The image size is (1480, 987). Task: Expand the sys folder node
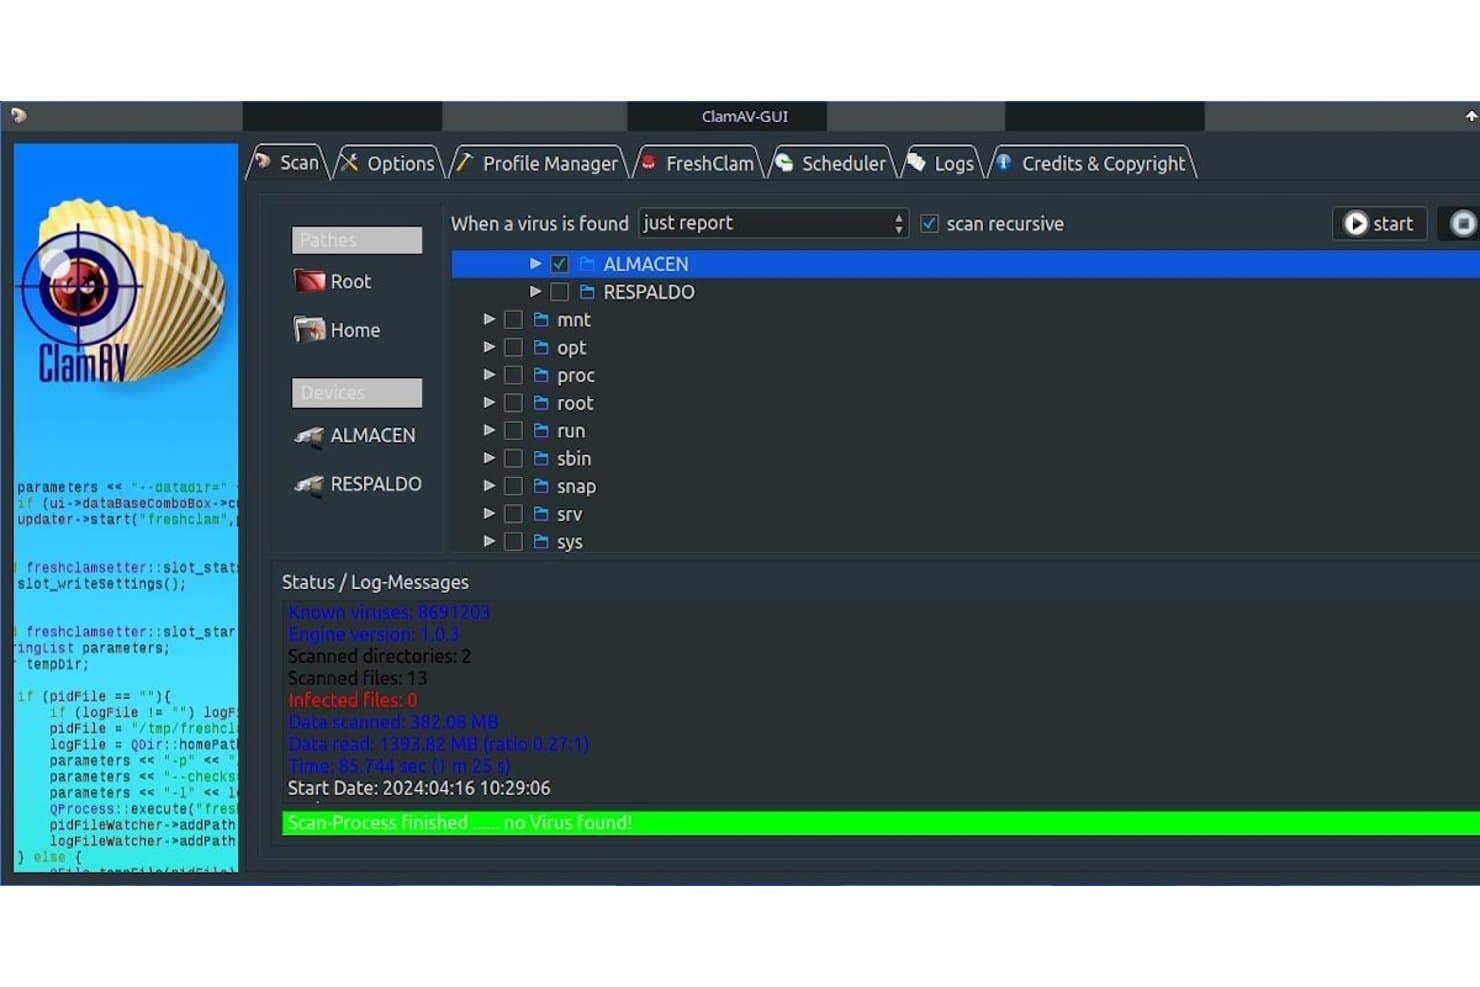(489, 541)
